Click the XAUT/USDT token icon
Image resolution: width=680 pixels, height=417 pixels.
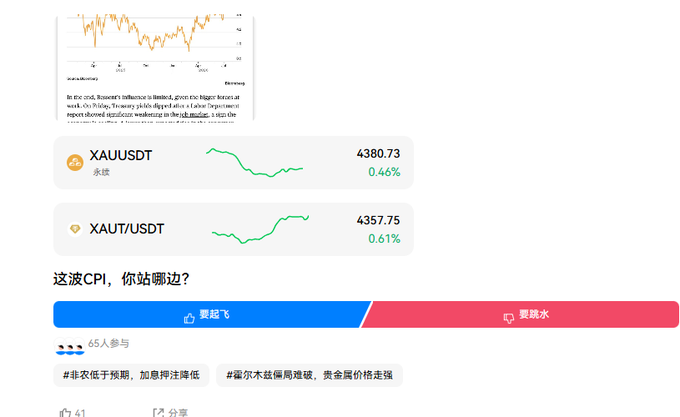click(x=75, y=229)
